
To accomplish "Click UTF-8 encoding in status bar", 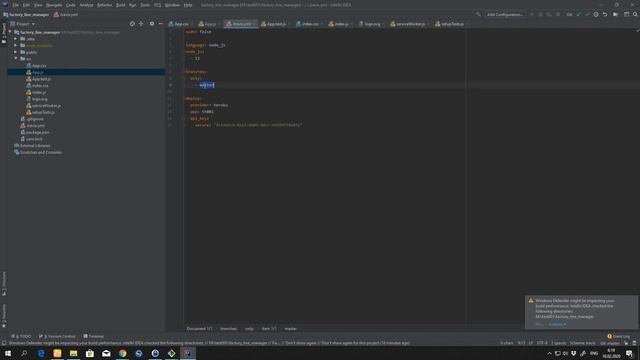I will pos(542,343).
